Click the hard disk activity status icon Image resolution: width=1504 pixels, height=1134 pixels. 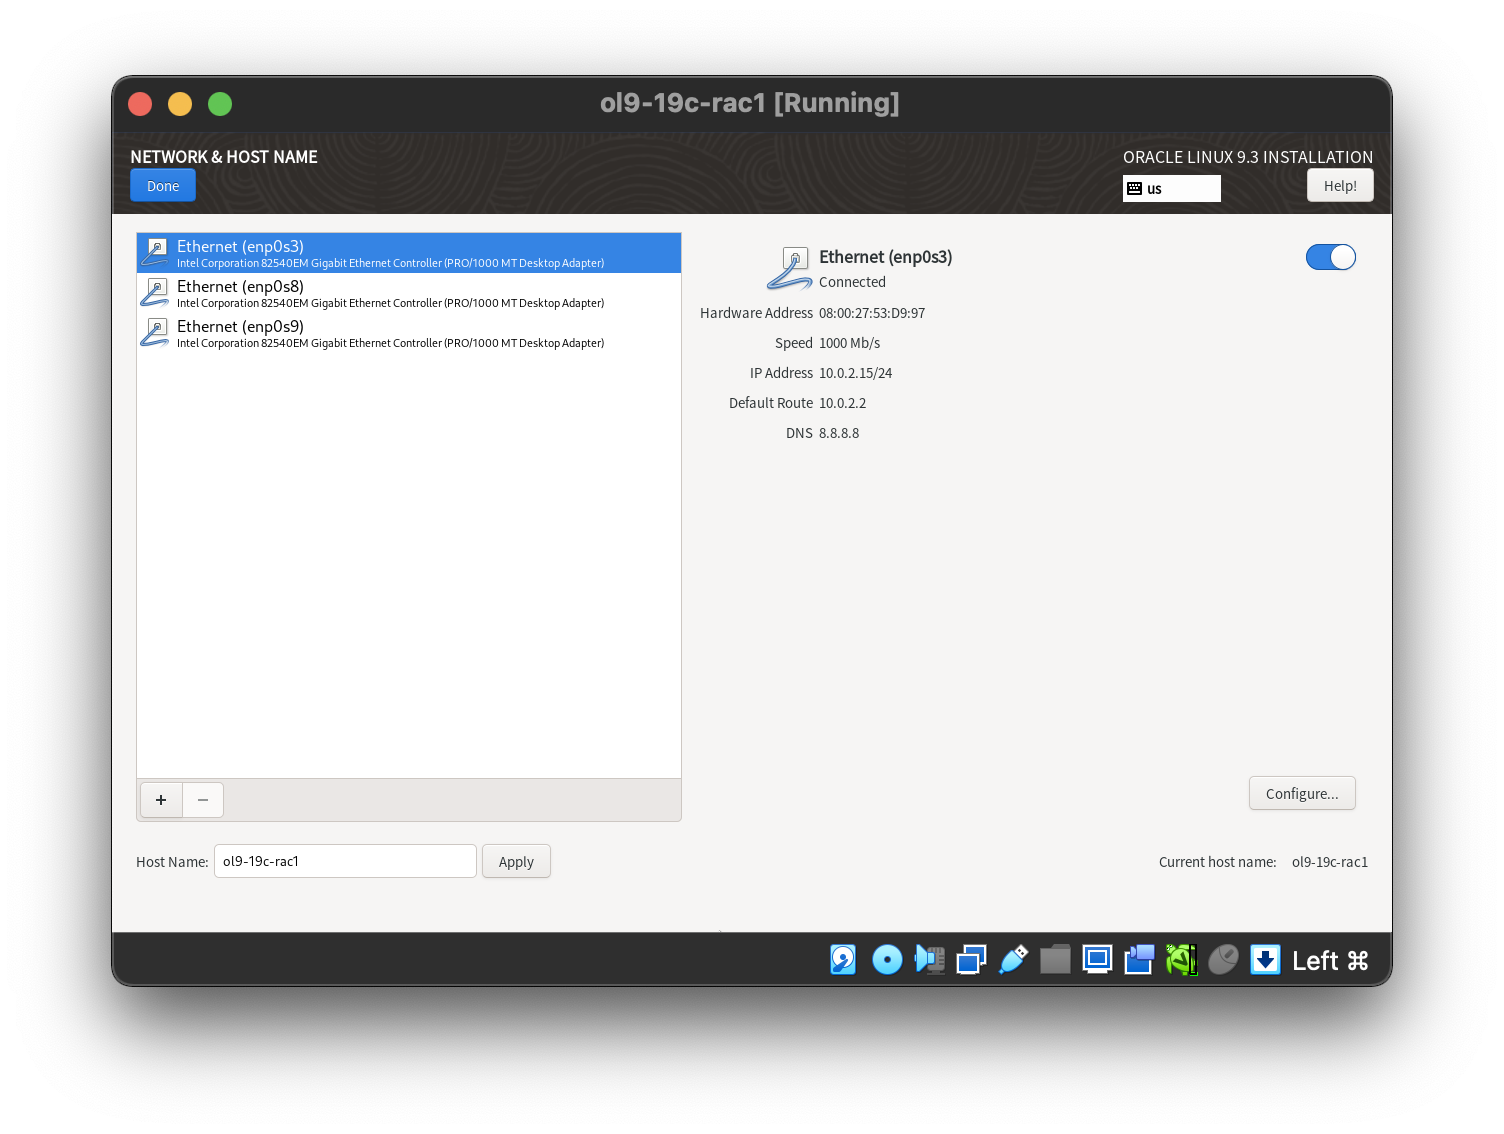pos(843,960)
